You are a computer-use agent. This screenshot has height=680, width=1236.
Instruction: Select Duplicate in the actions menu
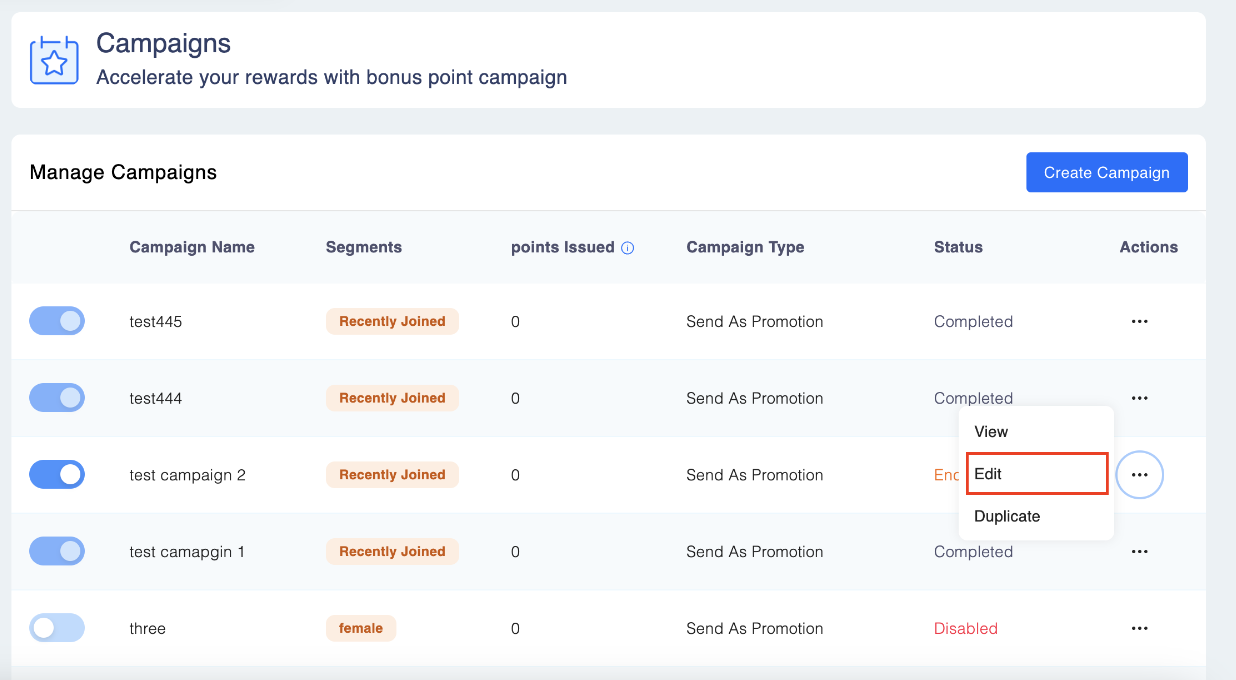(1007, 516)
